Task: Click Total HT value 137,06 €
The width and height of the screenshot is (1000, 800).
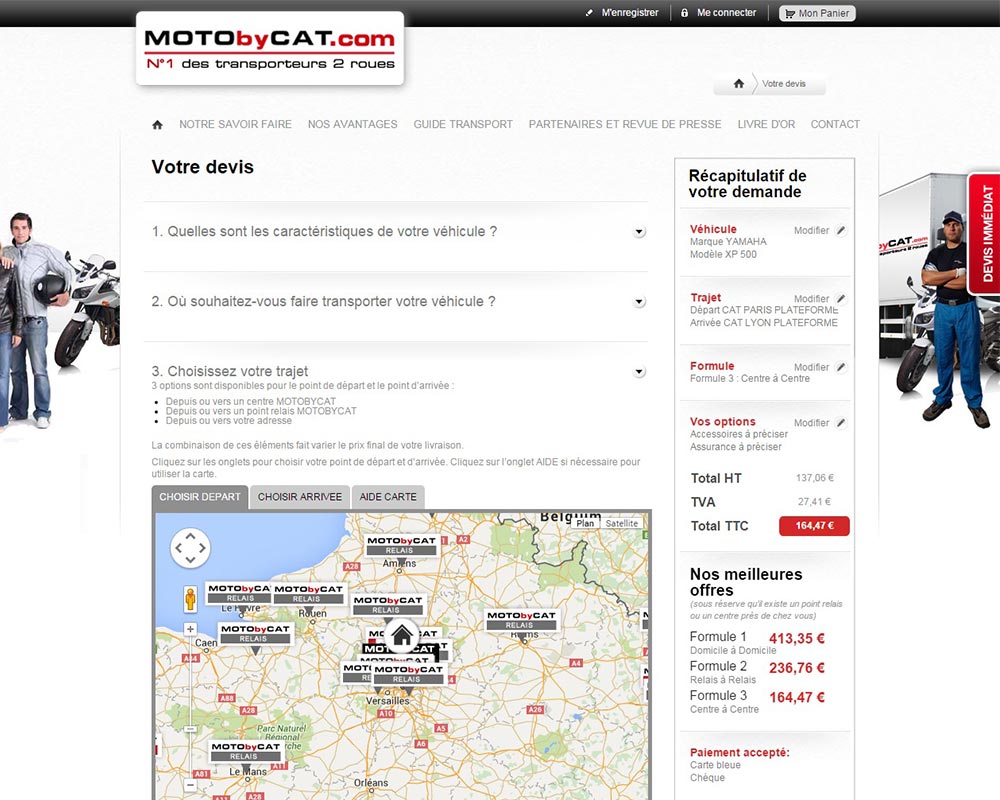Action: (x=814, y=478)
